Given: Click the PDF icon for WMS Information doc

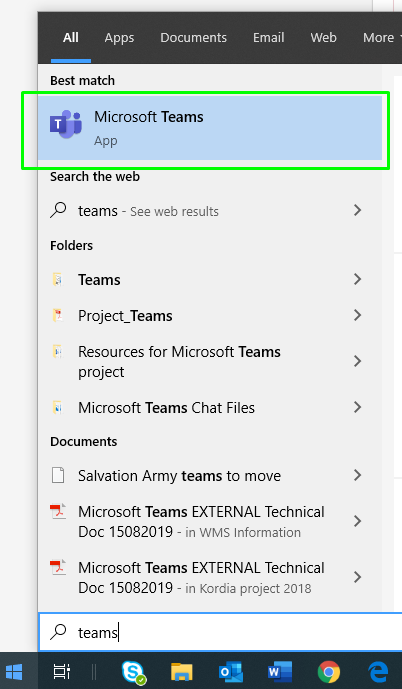Looking at the screenshot, I should (58, 511).
